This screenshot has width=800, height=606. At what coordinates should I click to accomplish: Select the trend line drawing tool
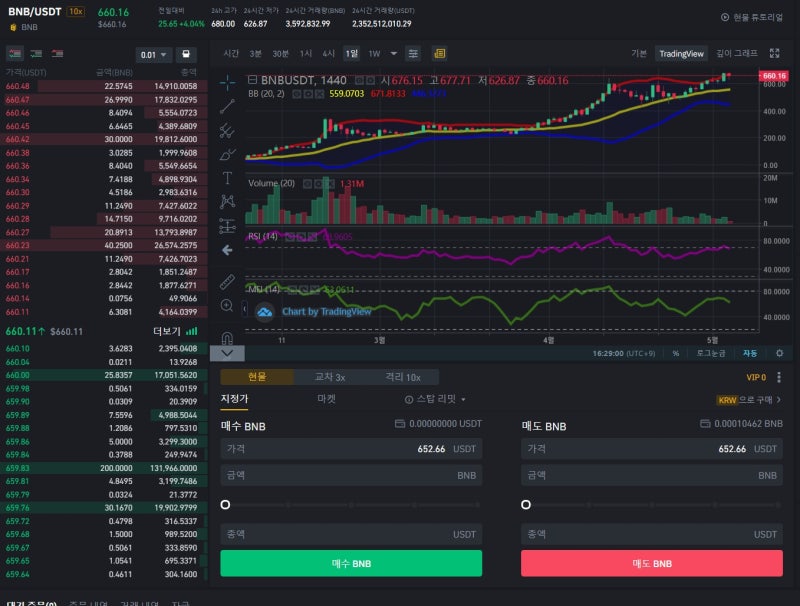tap(228, 106)
